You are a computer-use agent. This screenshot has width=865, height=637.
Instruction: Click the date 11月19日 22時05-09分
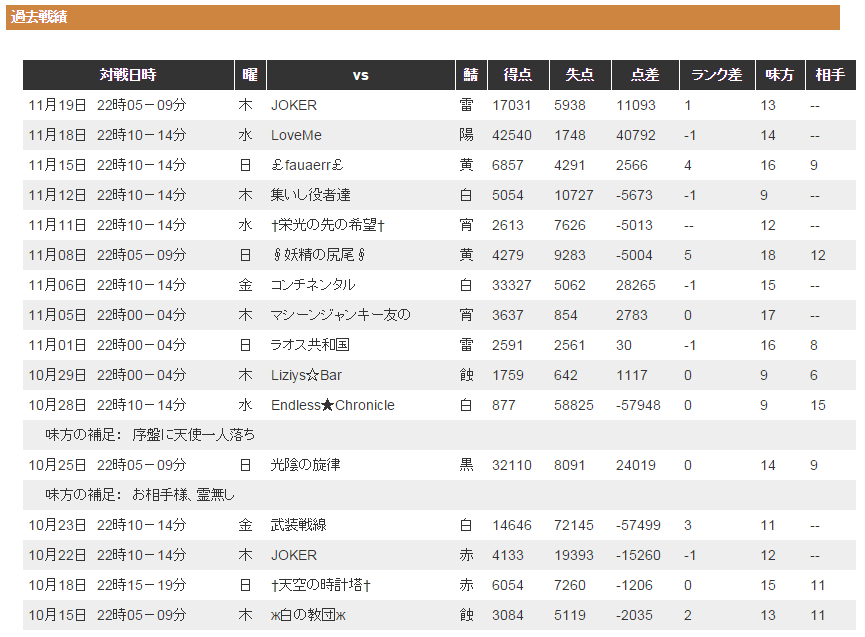108,105
